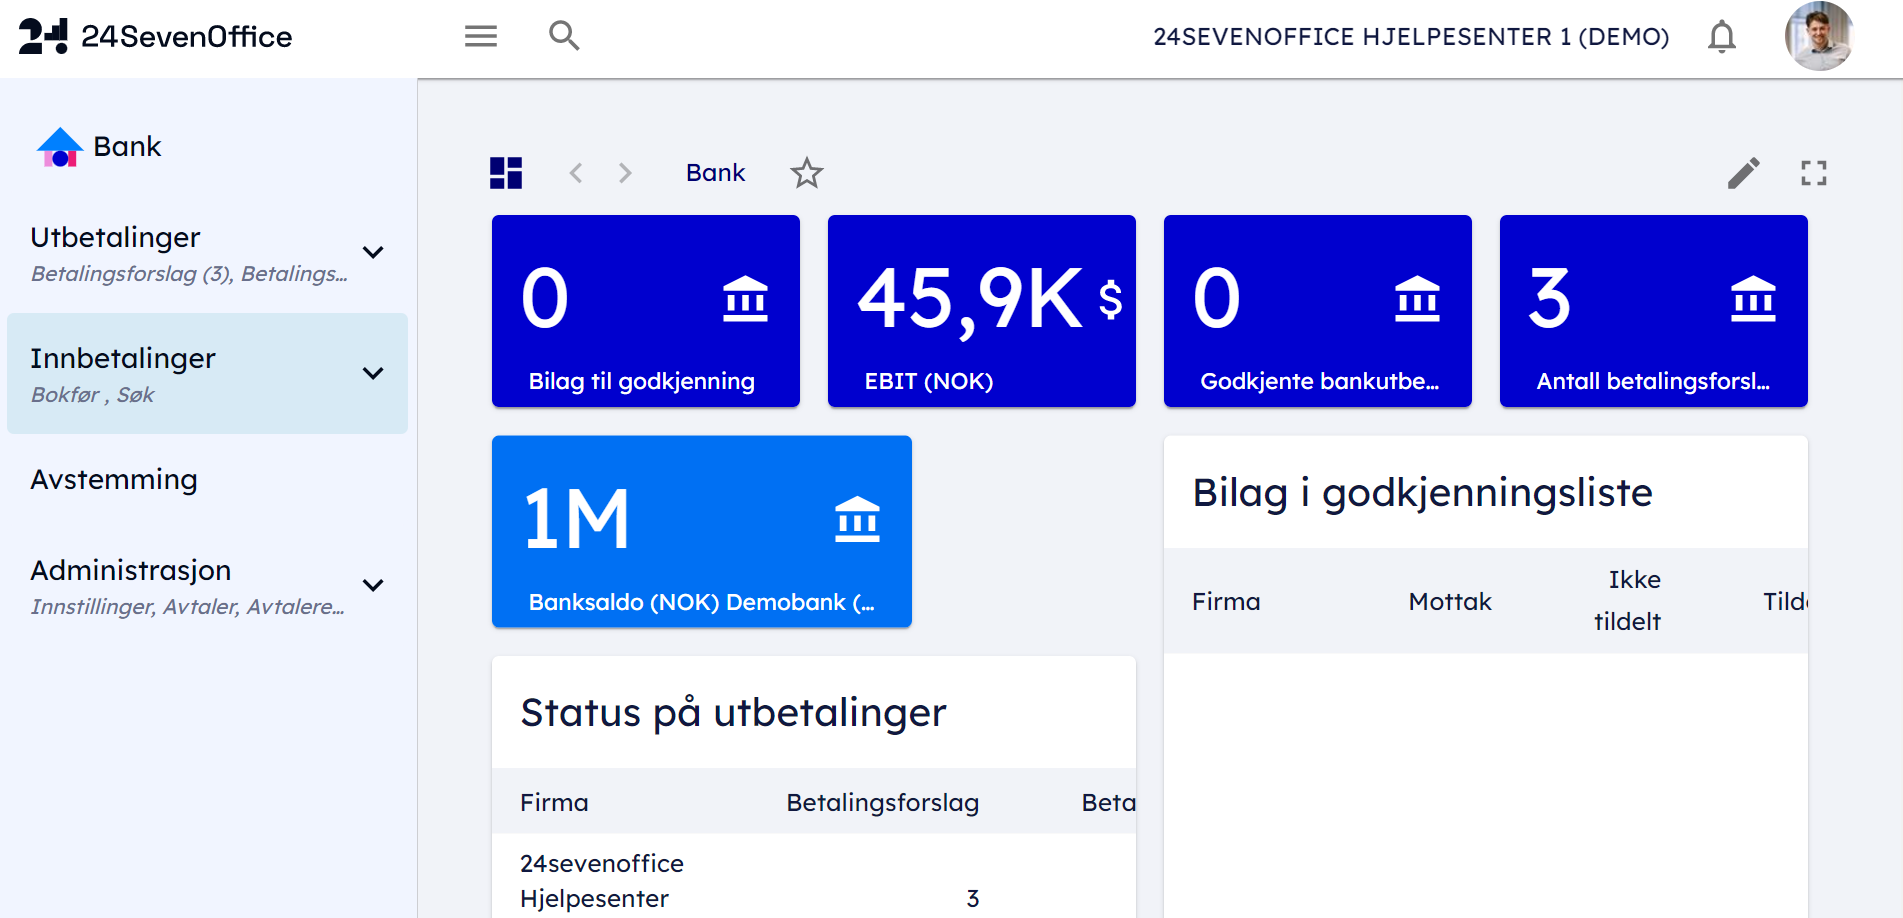Expand the Utbetalinger menu section
Image resolution: width=1903 pixels, height=918 pixels.
click(373, 252)
